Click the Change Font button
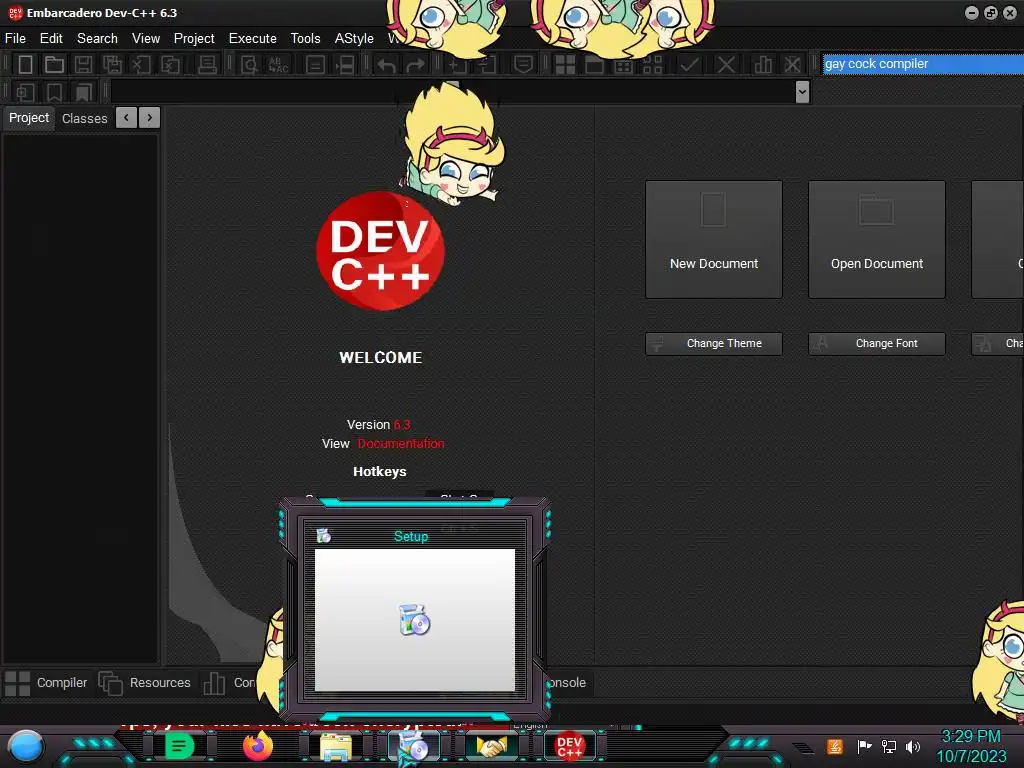Image resolution: width=1024 pixels, height=768 pixels. tap(877, 344)
